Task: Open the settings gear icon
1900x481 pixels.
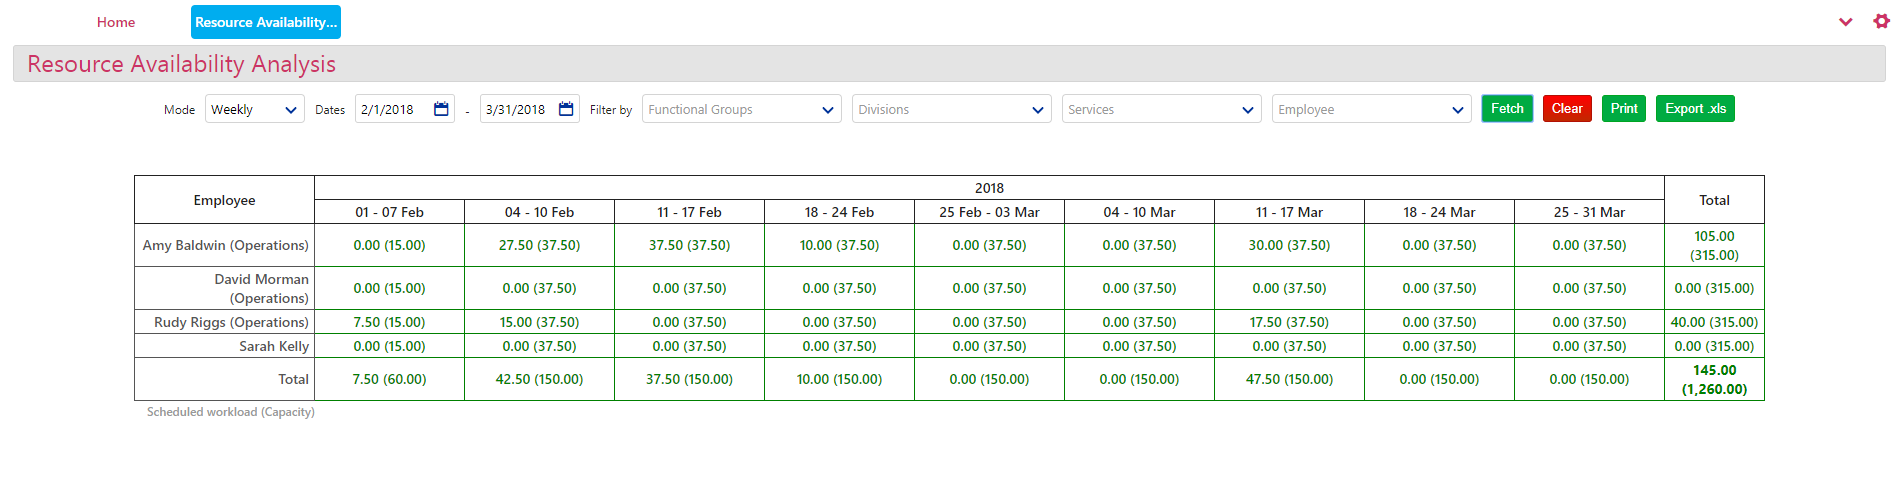Action: tap(1881, 21)
